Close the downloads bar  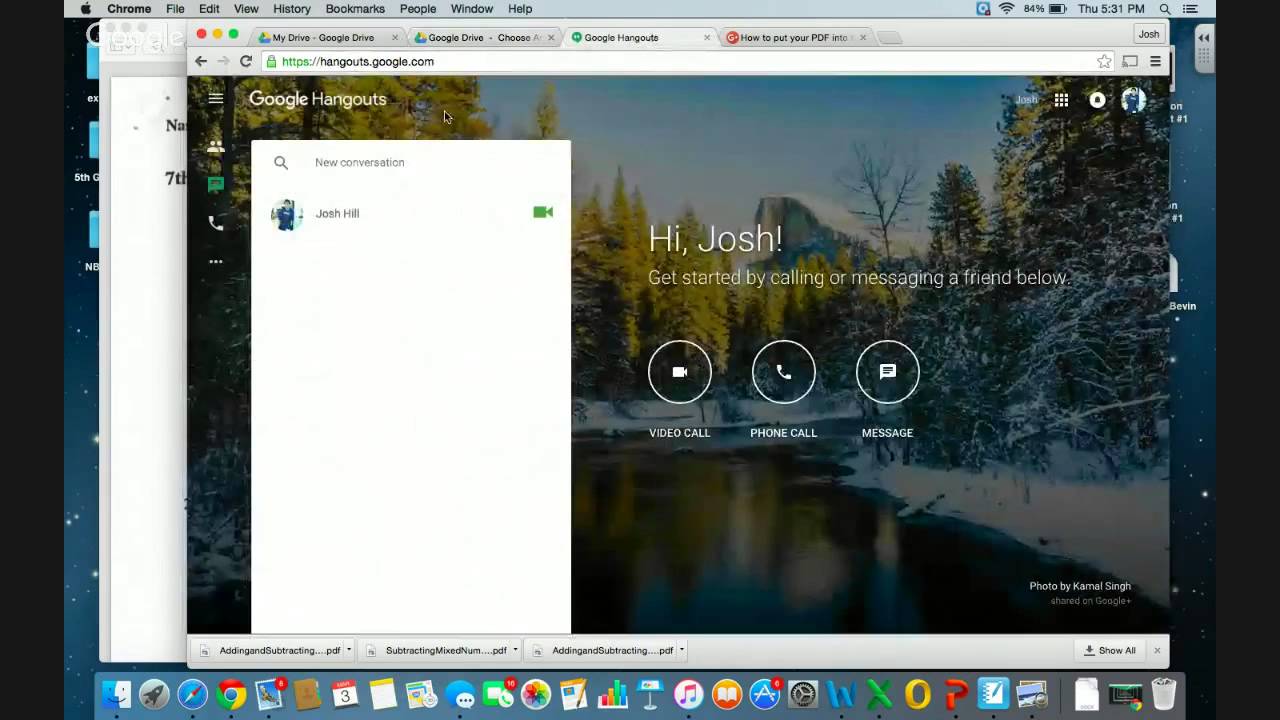pyautogui.click(x=1157, y=650)
